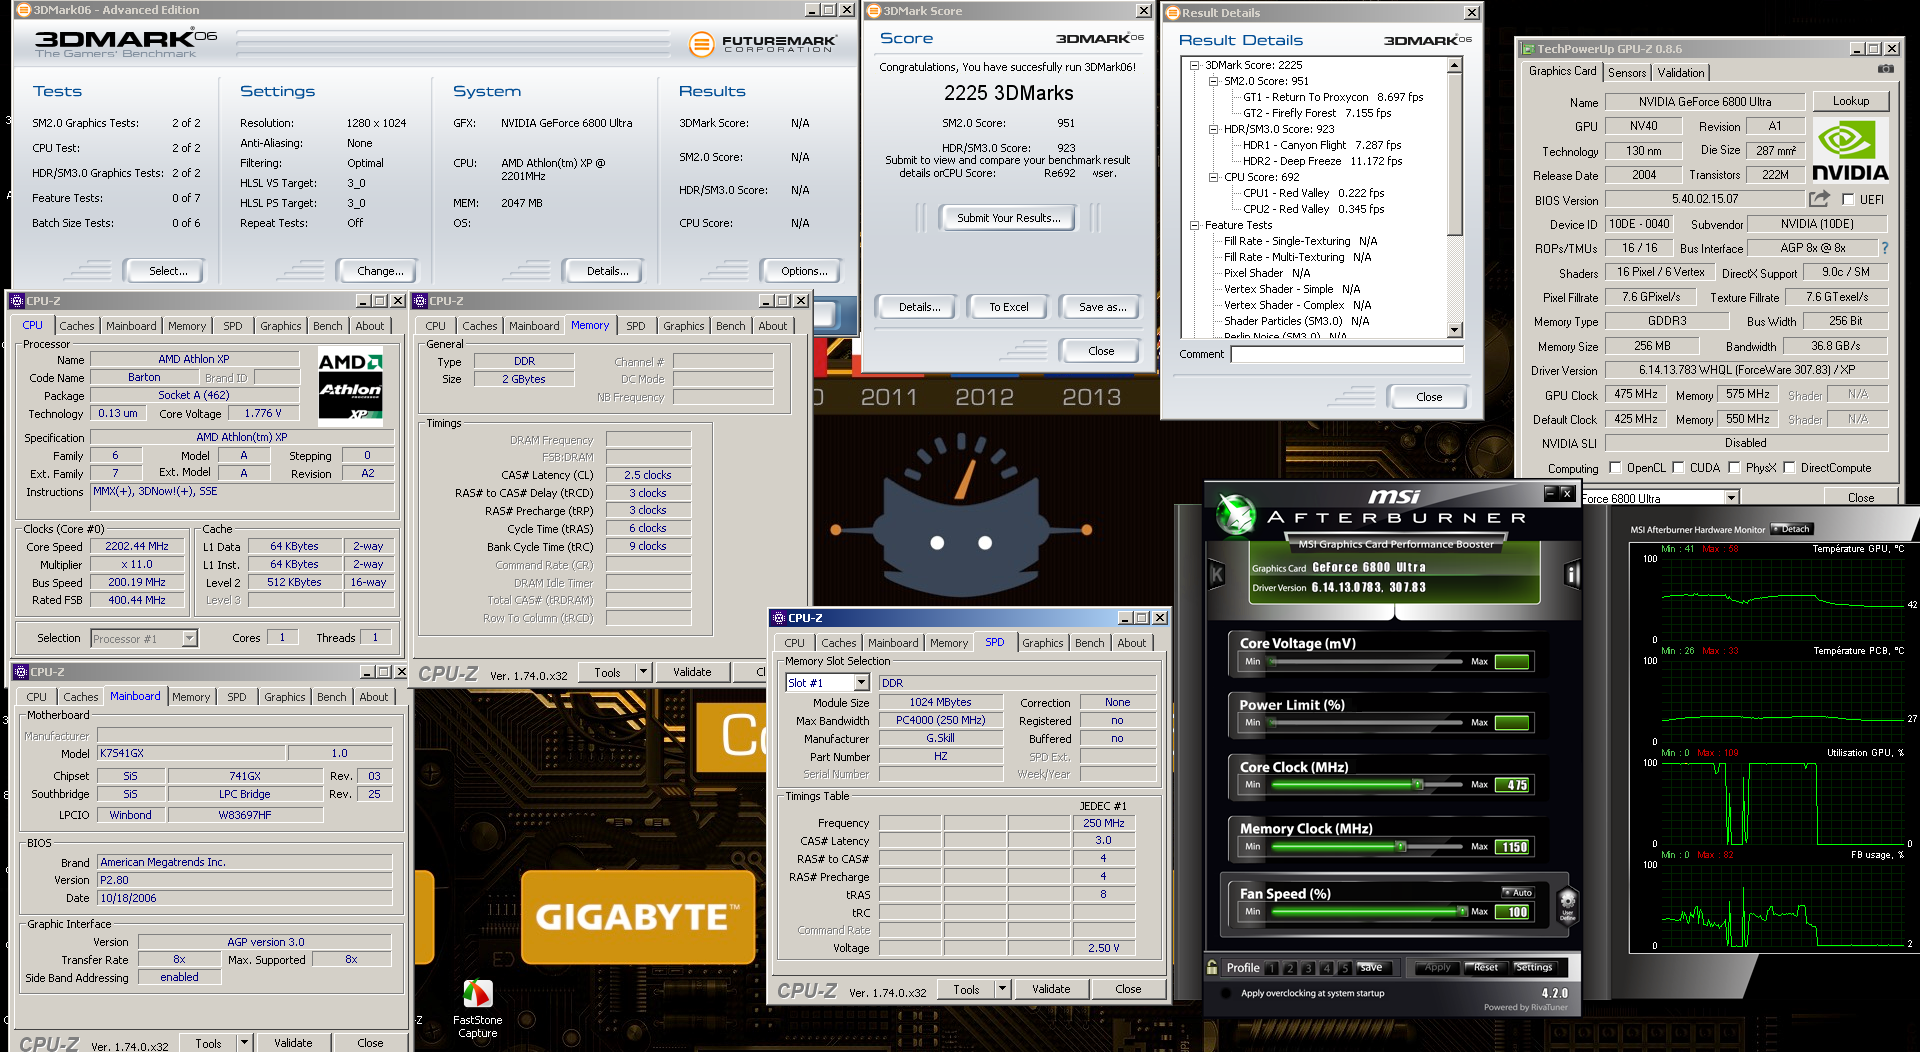Click the 3DMark Score window title icon
1920x1052 pixels.
(x=873, y=11)
